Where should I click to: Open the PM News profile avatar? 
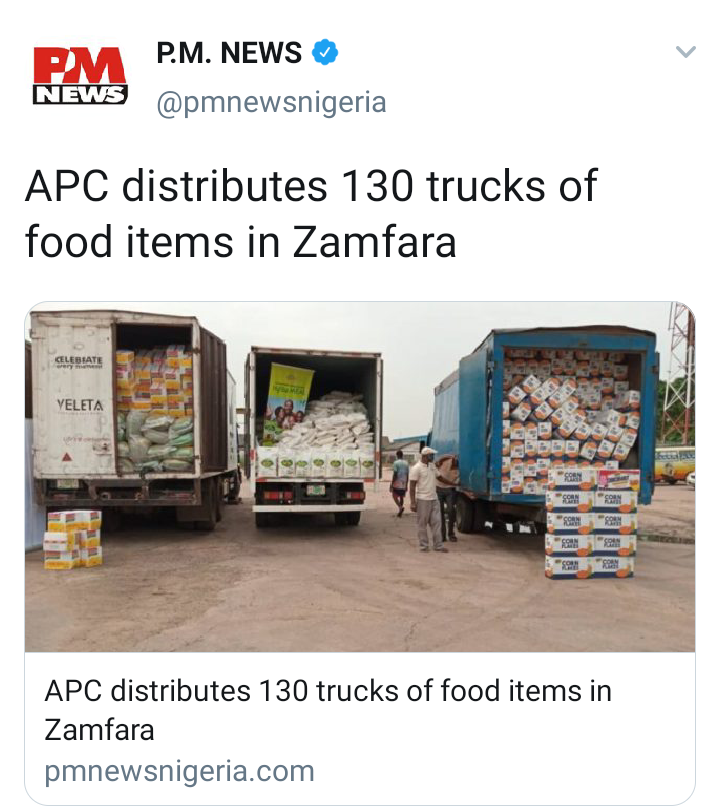[80, 76]
